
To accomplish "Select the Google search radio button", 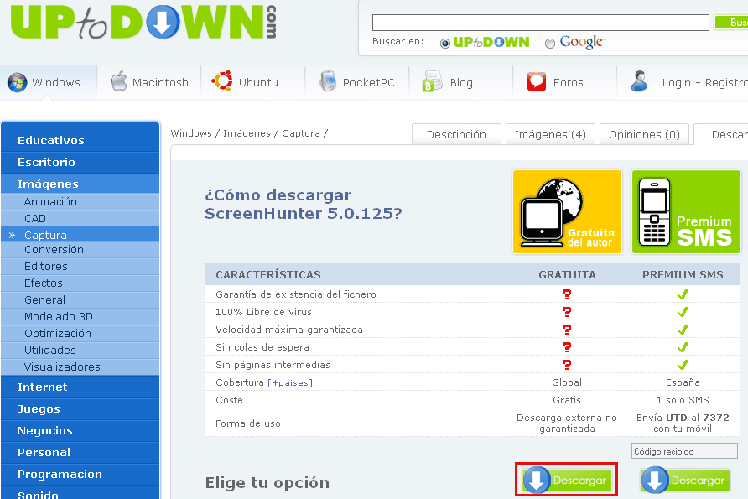I will click(550, 43).
